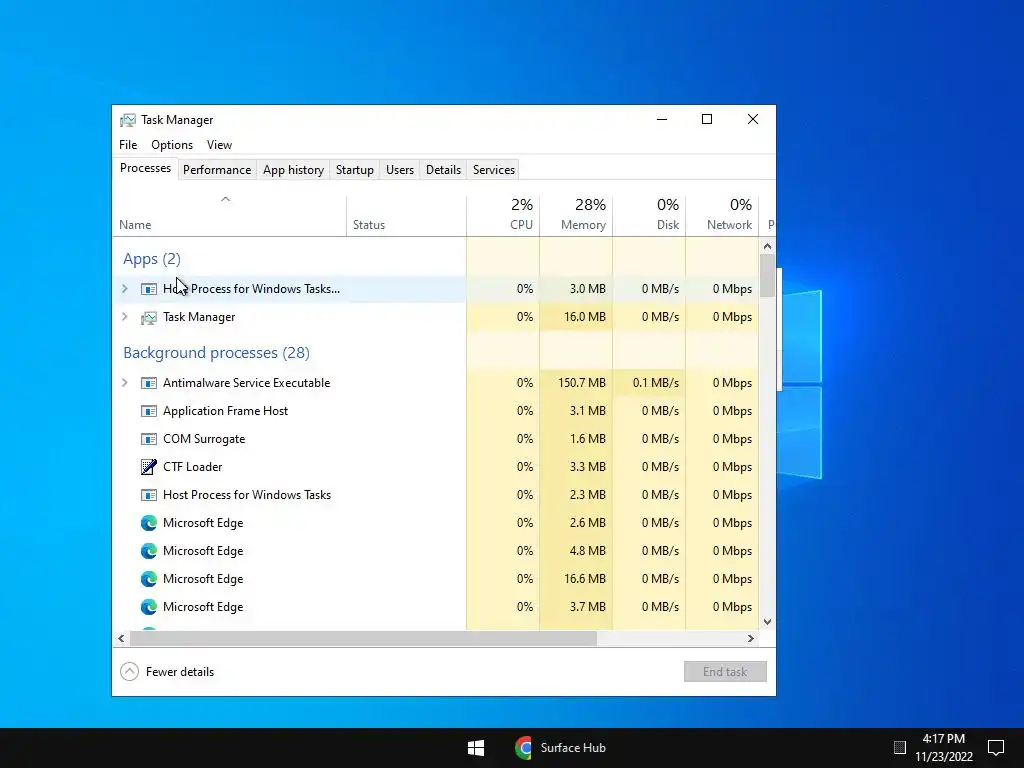This screenshot has width=1024, height=768.
Task: Open the View menu
Action: pyautogui.click(x=219, y=145)
